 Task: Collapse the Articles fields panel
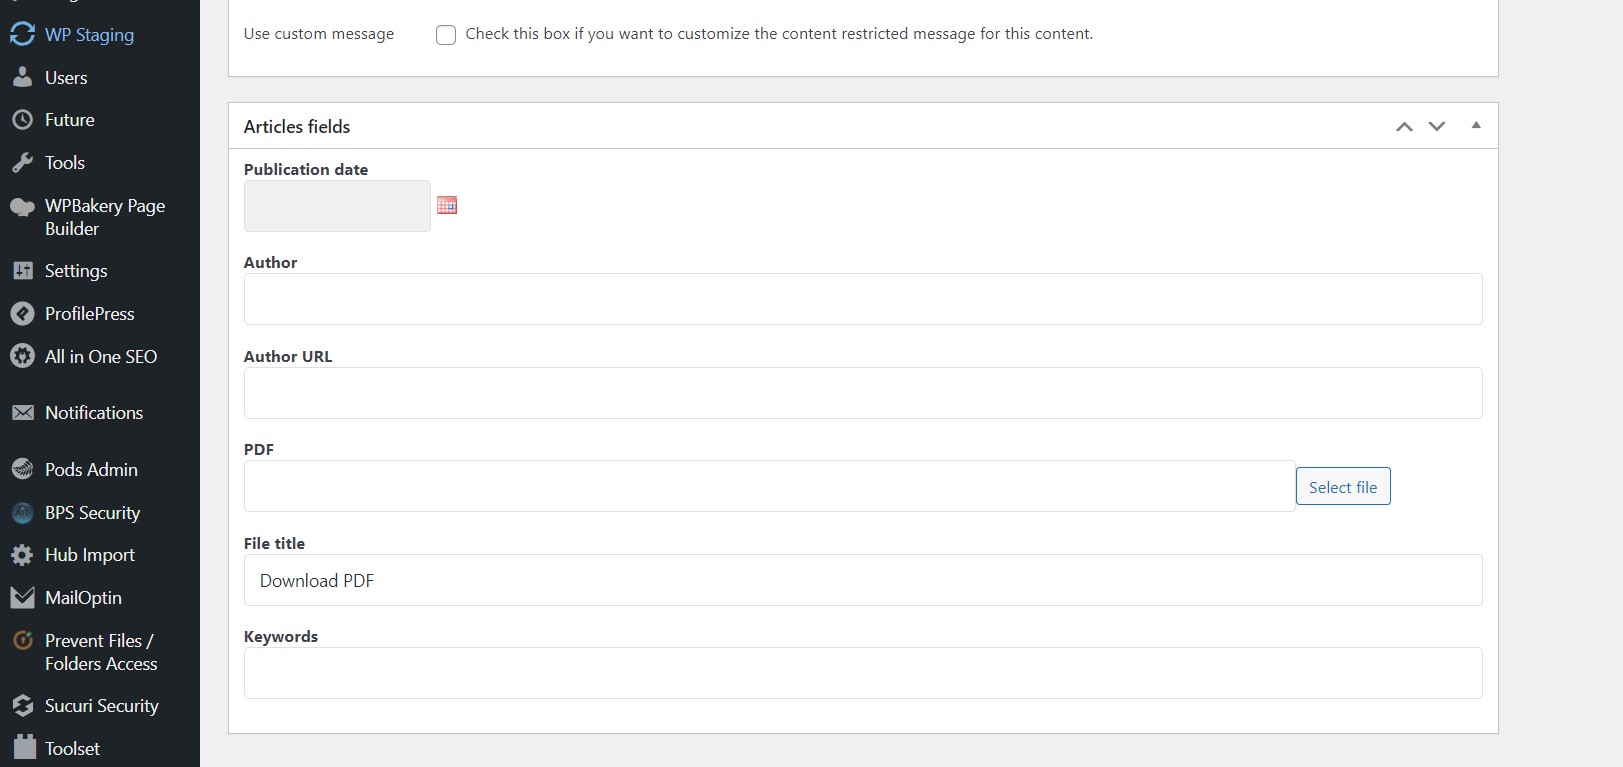coord(1476,125)
